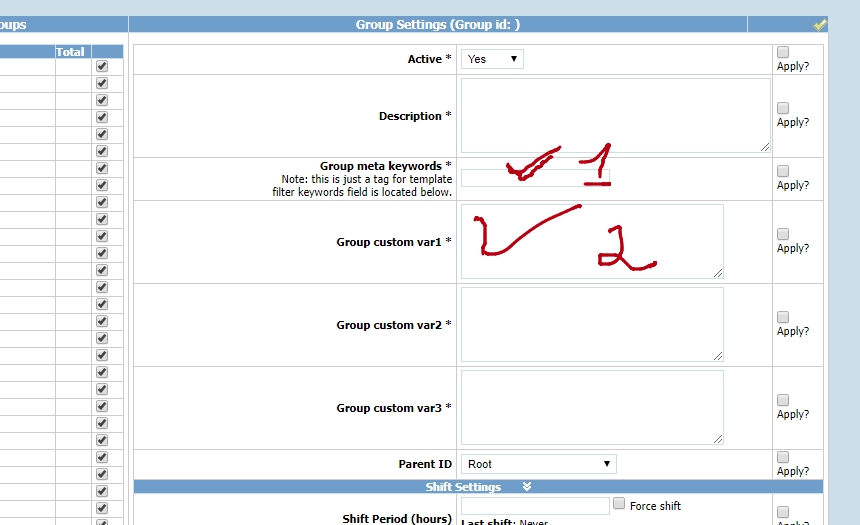Focus the Description text area
Image resolution: width=860 pixels, height=525 pixels.
[x=615, y=116]
